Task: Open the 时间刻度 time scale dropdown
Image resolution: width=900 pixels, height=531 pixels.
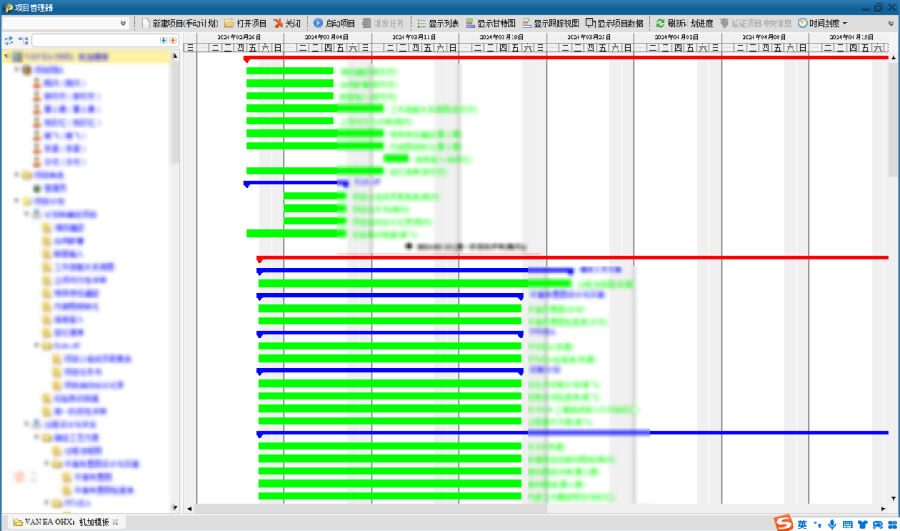Action: click(823, 23)
